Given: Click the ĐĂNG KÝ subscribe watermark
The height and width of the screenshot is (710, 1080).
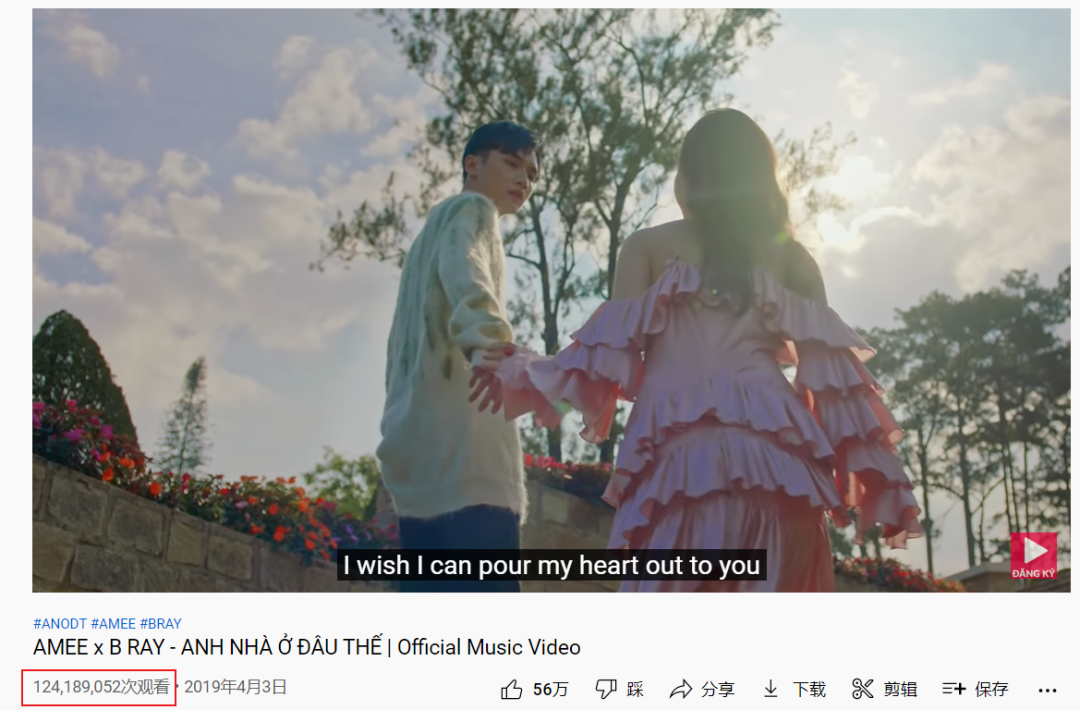Looking at the screenshot, I should point(1033,555).
